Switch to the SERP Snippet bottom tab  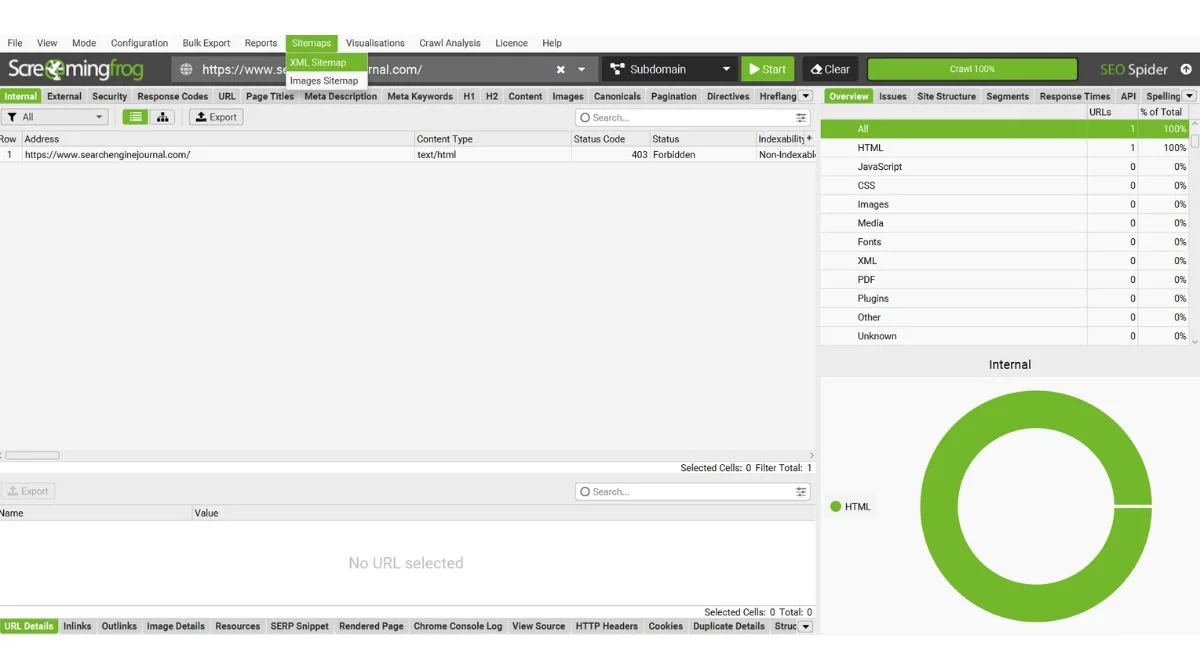pos(299,626)
